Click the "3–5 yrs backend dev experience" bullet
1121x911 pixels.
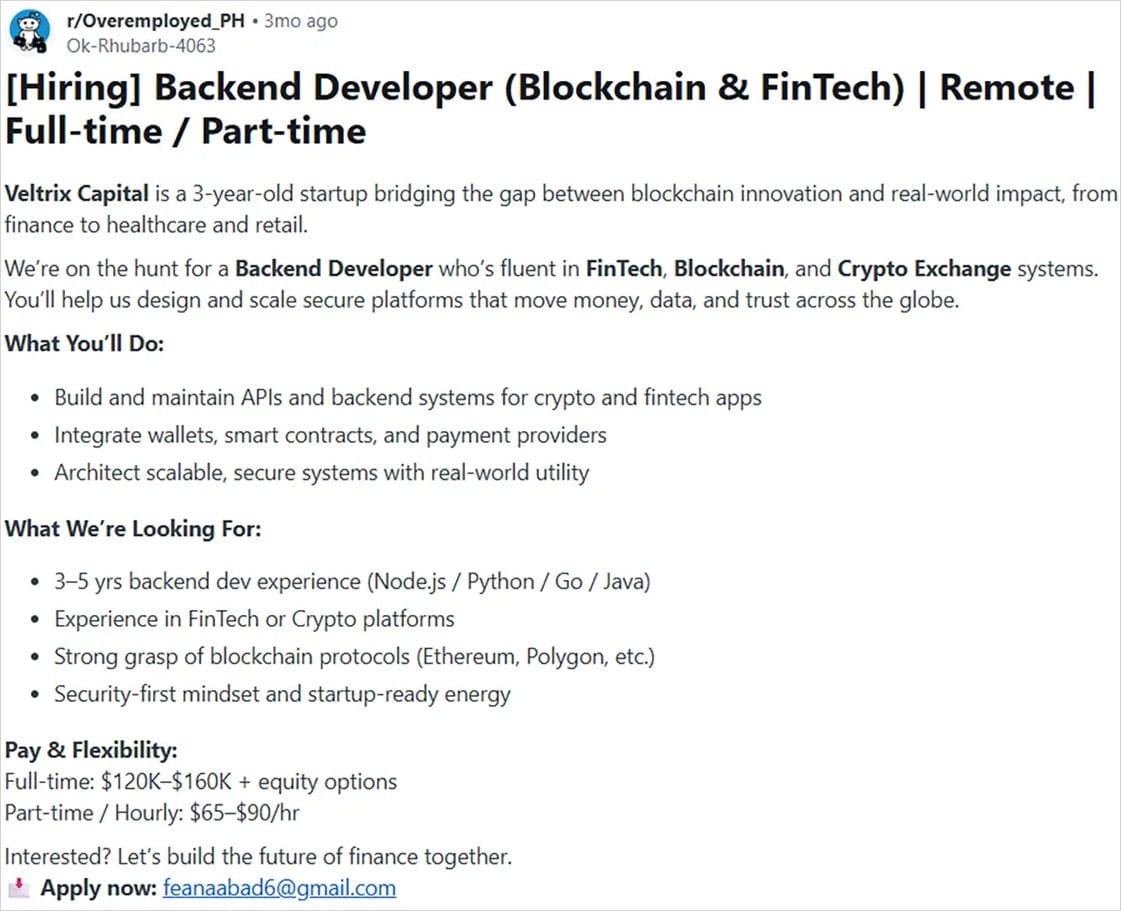click(352, 581)
